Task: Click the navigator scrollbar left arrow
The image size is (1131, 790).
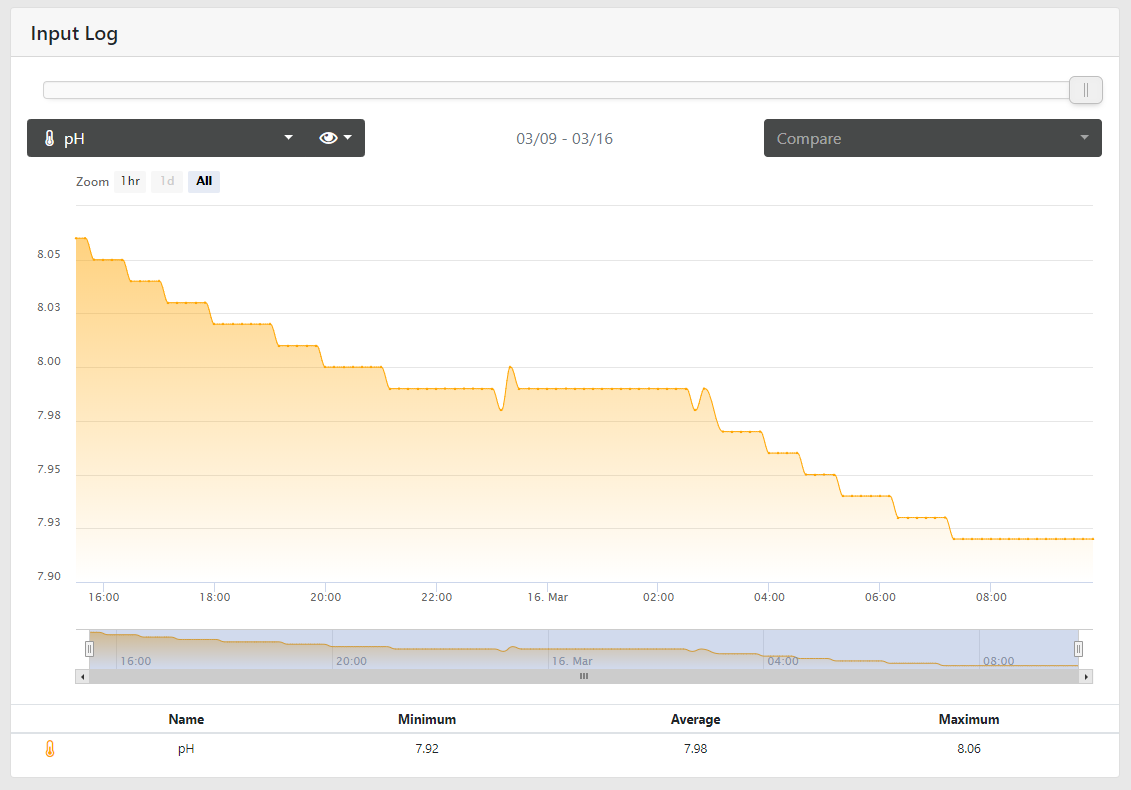Action: (82, 677)
